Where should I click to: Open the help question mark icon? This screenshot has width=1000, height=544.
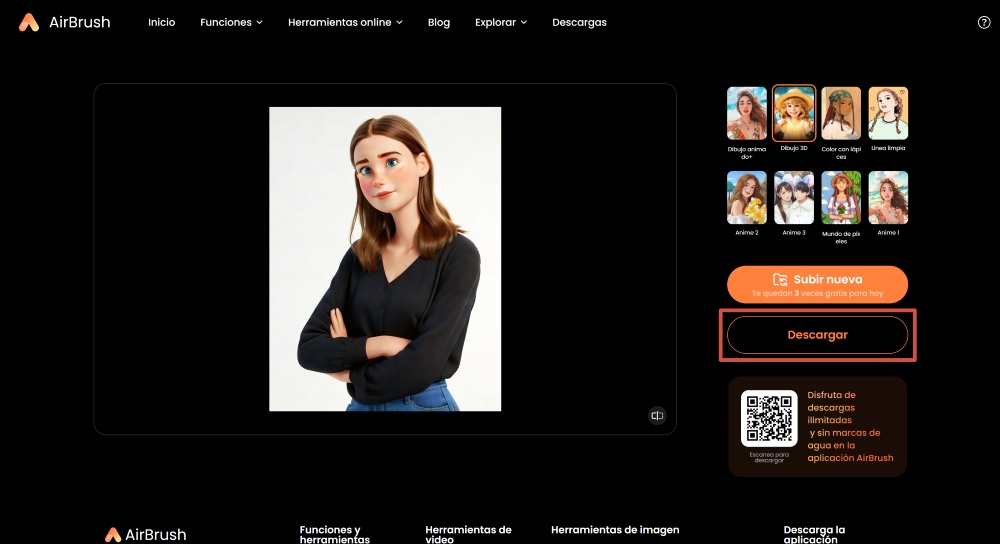[984, 22]
